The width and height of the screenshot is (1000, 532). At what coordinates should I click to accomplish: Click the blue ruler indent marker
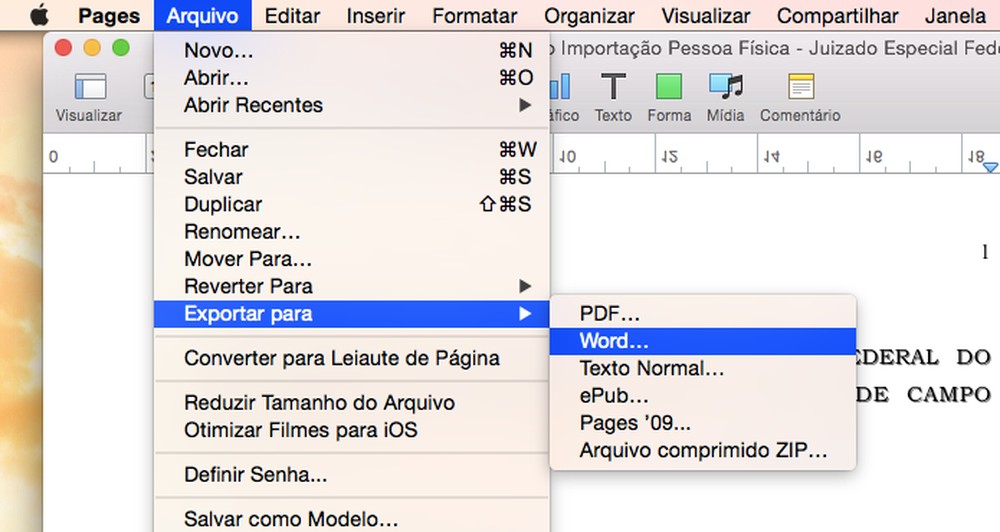click(x=990, y=167)
